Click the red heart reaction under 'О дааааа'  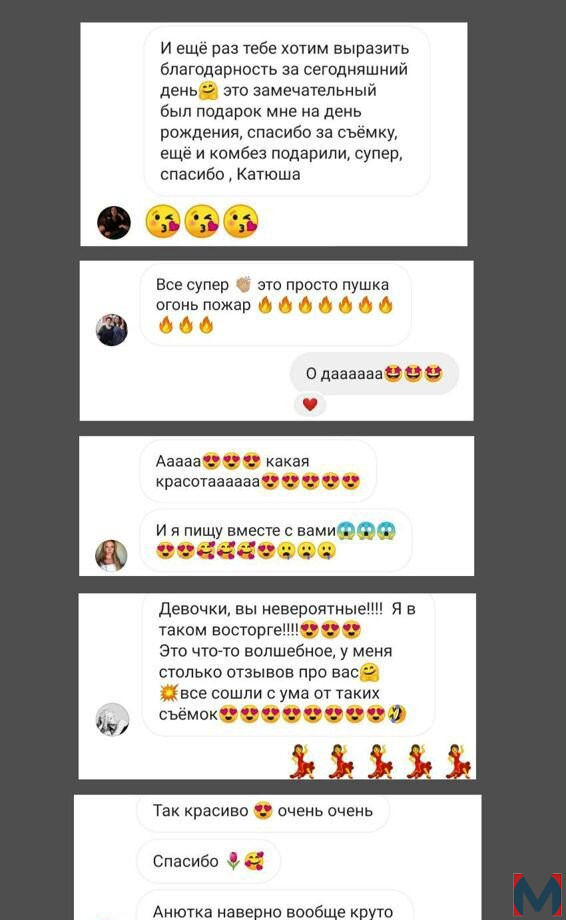pos(310,404)
